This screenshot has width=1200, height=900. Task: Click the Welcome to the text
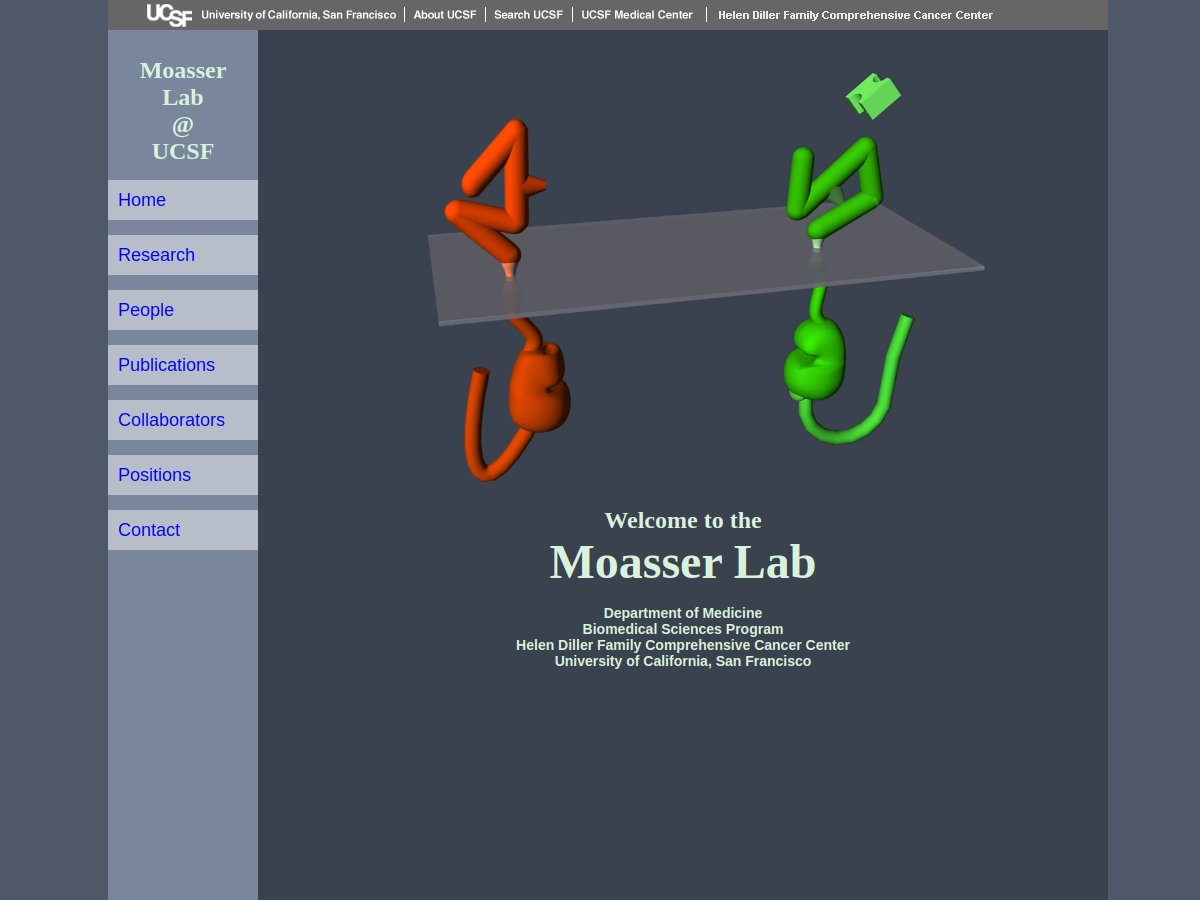click(x=683, y=520)
